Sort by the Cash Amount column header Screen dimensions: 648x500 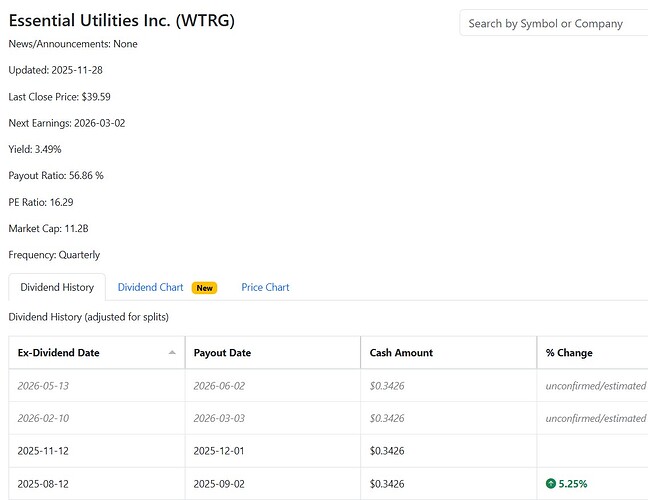401,353
